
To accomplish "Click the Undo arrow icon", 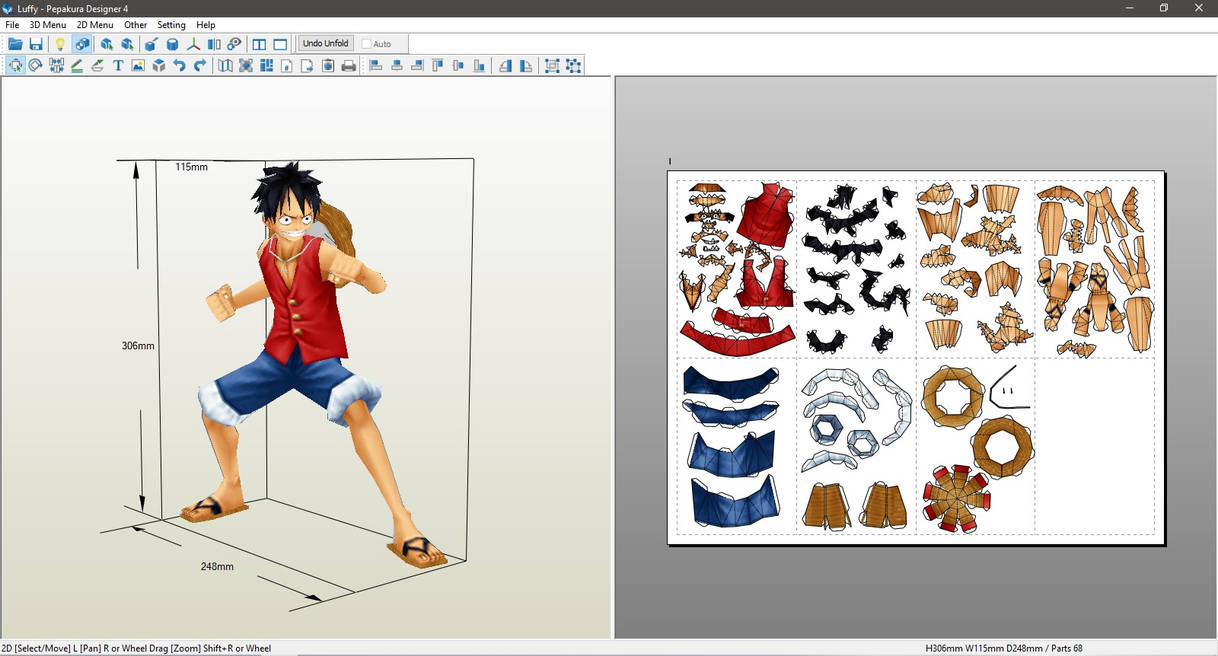I will tap(179, 66).
